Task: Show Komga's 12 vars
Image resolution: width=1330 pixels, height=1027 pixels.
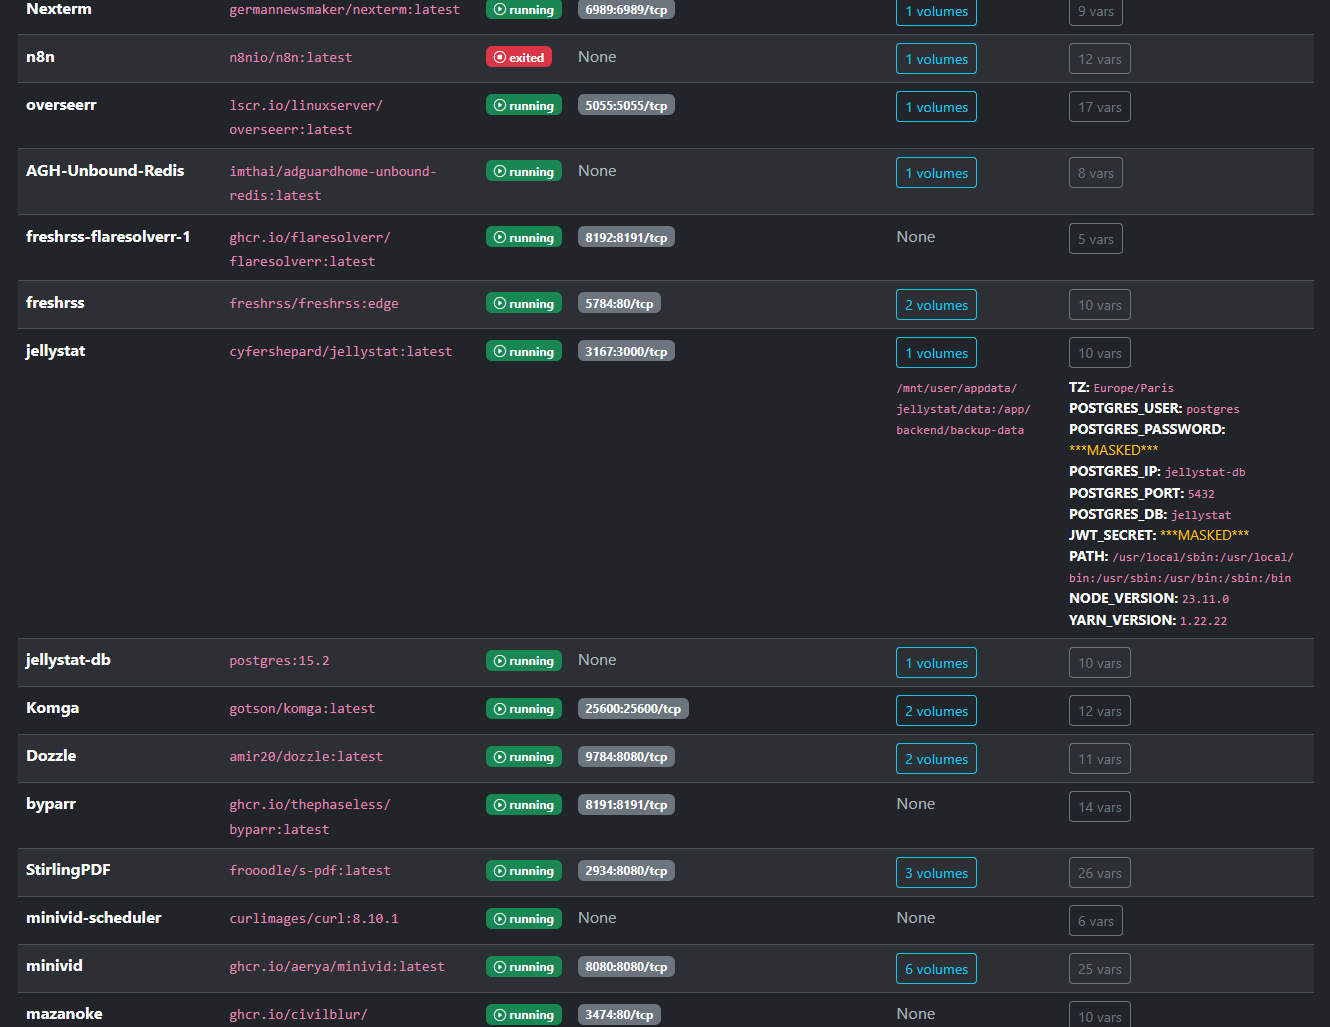Action: (x=1100, y=711)
